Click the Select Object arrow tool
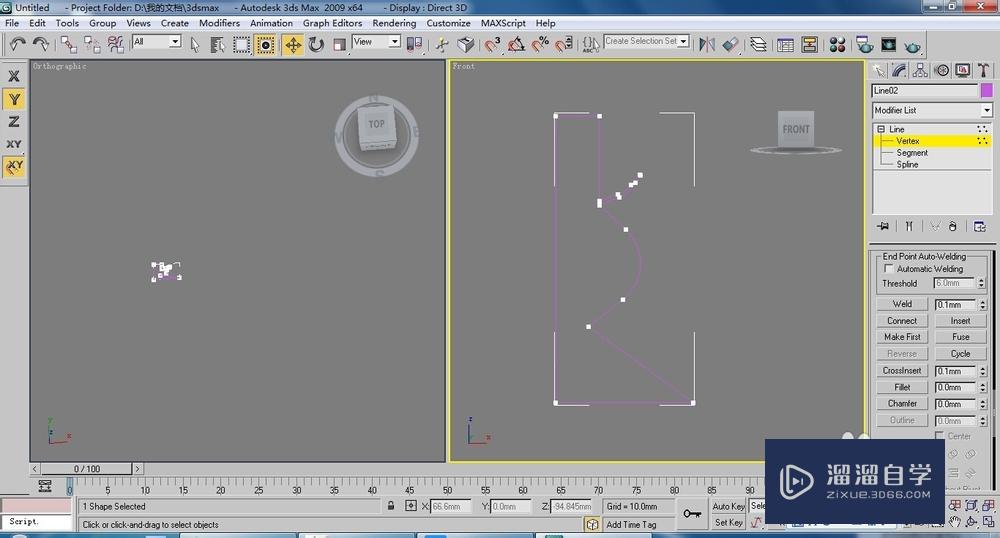Image resolution: width=1000 pixels, height=538 pixels. pyautogui.click(x=194, y=44)
